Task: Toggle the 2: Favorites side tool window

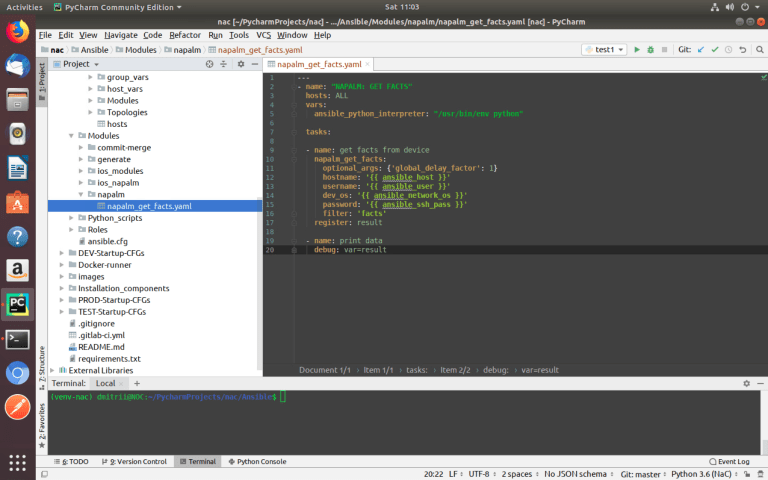Action: point(42,426)
